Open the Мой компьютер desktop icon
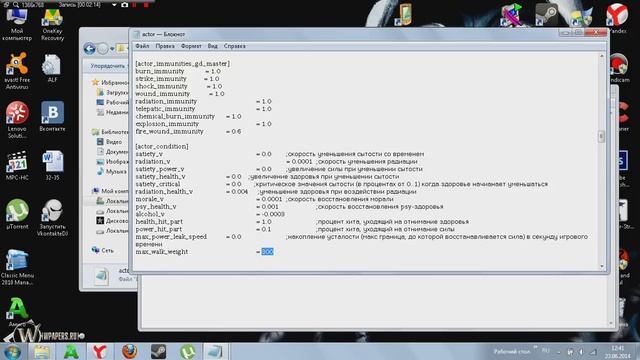The image size is (640, 360). [x=17, y=25]
